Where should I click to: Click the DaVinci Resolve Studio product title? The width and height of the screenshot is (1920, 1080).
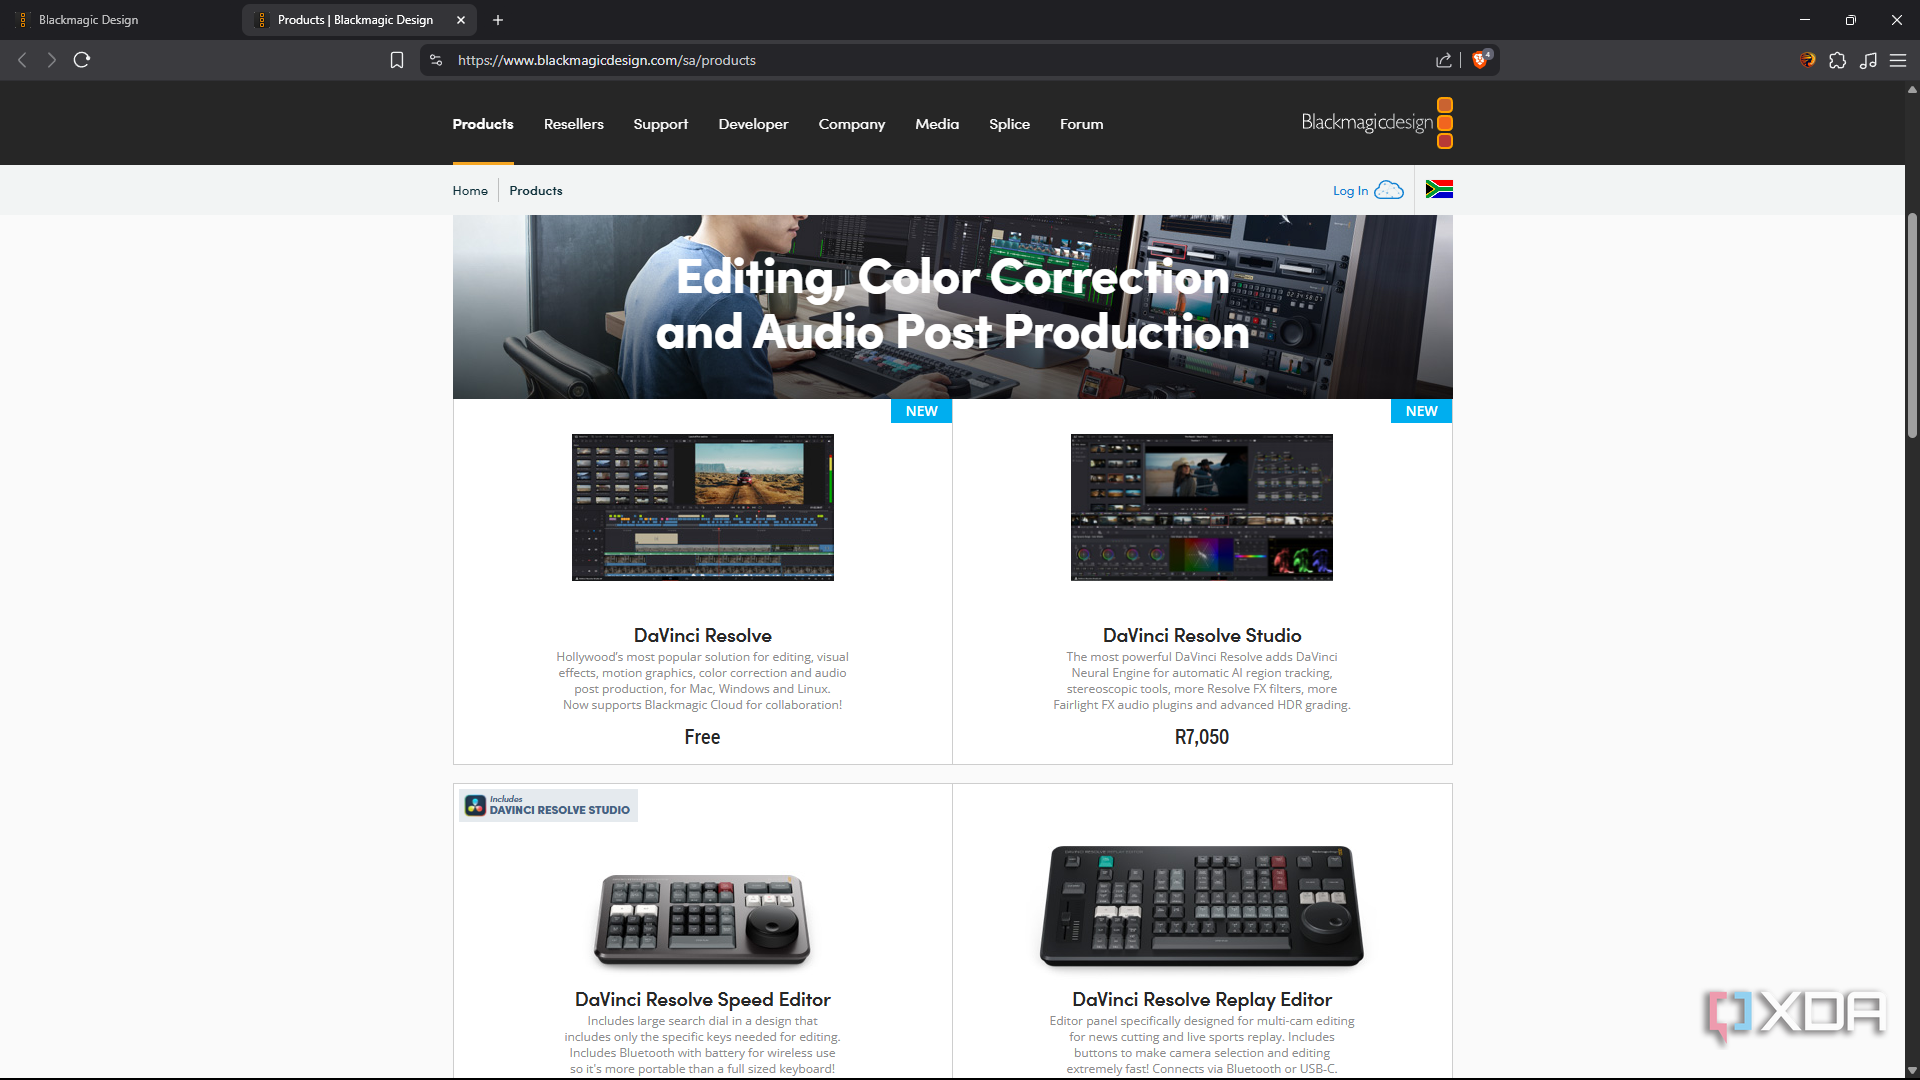click(1202, 635)
